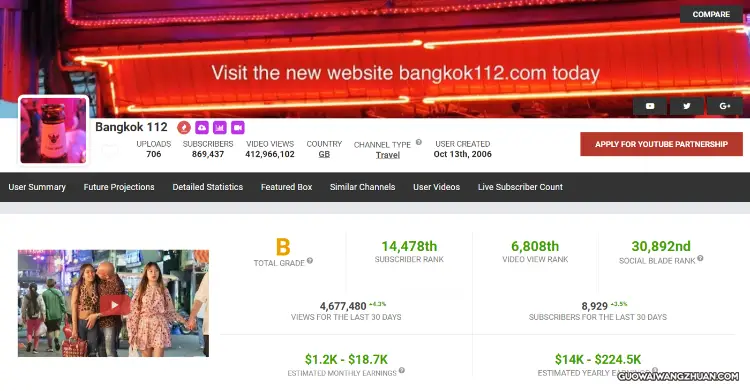Click help icon next to Total Grade
This screenshot has height=391, width=750.
click(310, 261)
